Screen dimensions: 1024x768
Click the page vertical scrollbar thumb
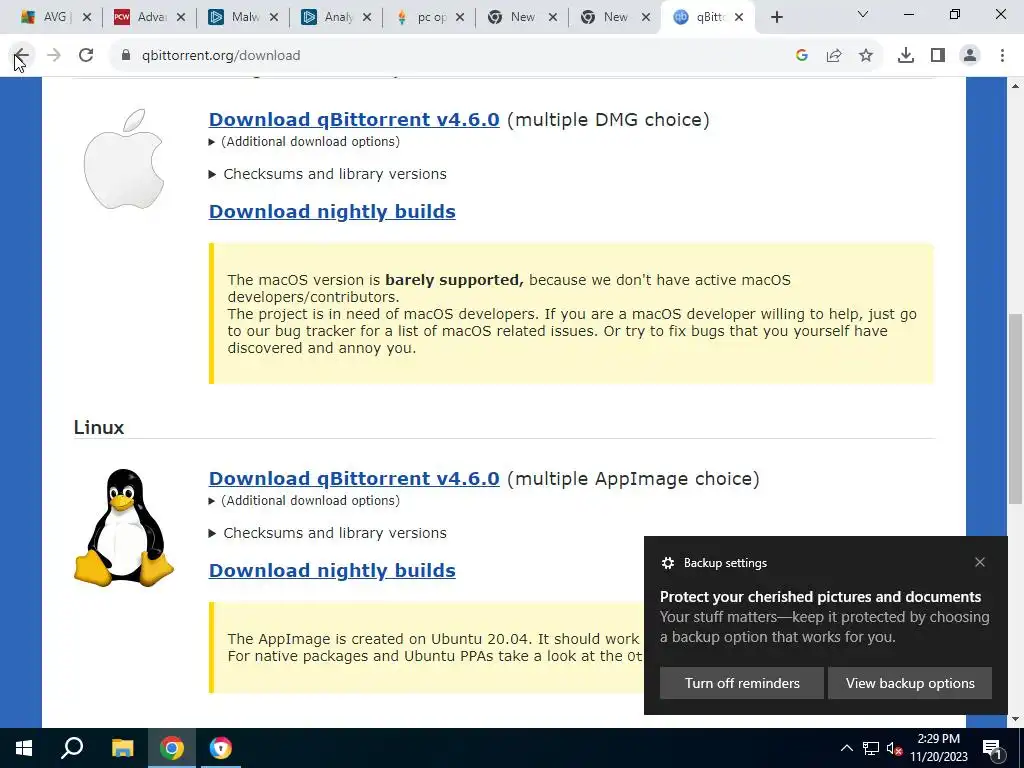[1016, 409]
